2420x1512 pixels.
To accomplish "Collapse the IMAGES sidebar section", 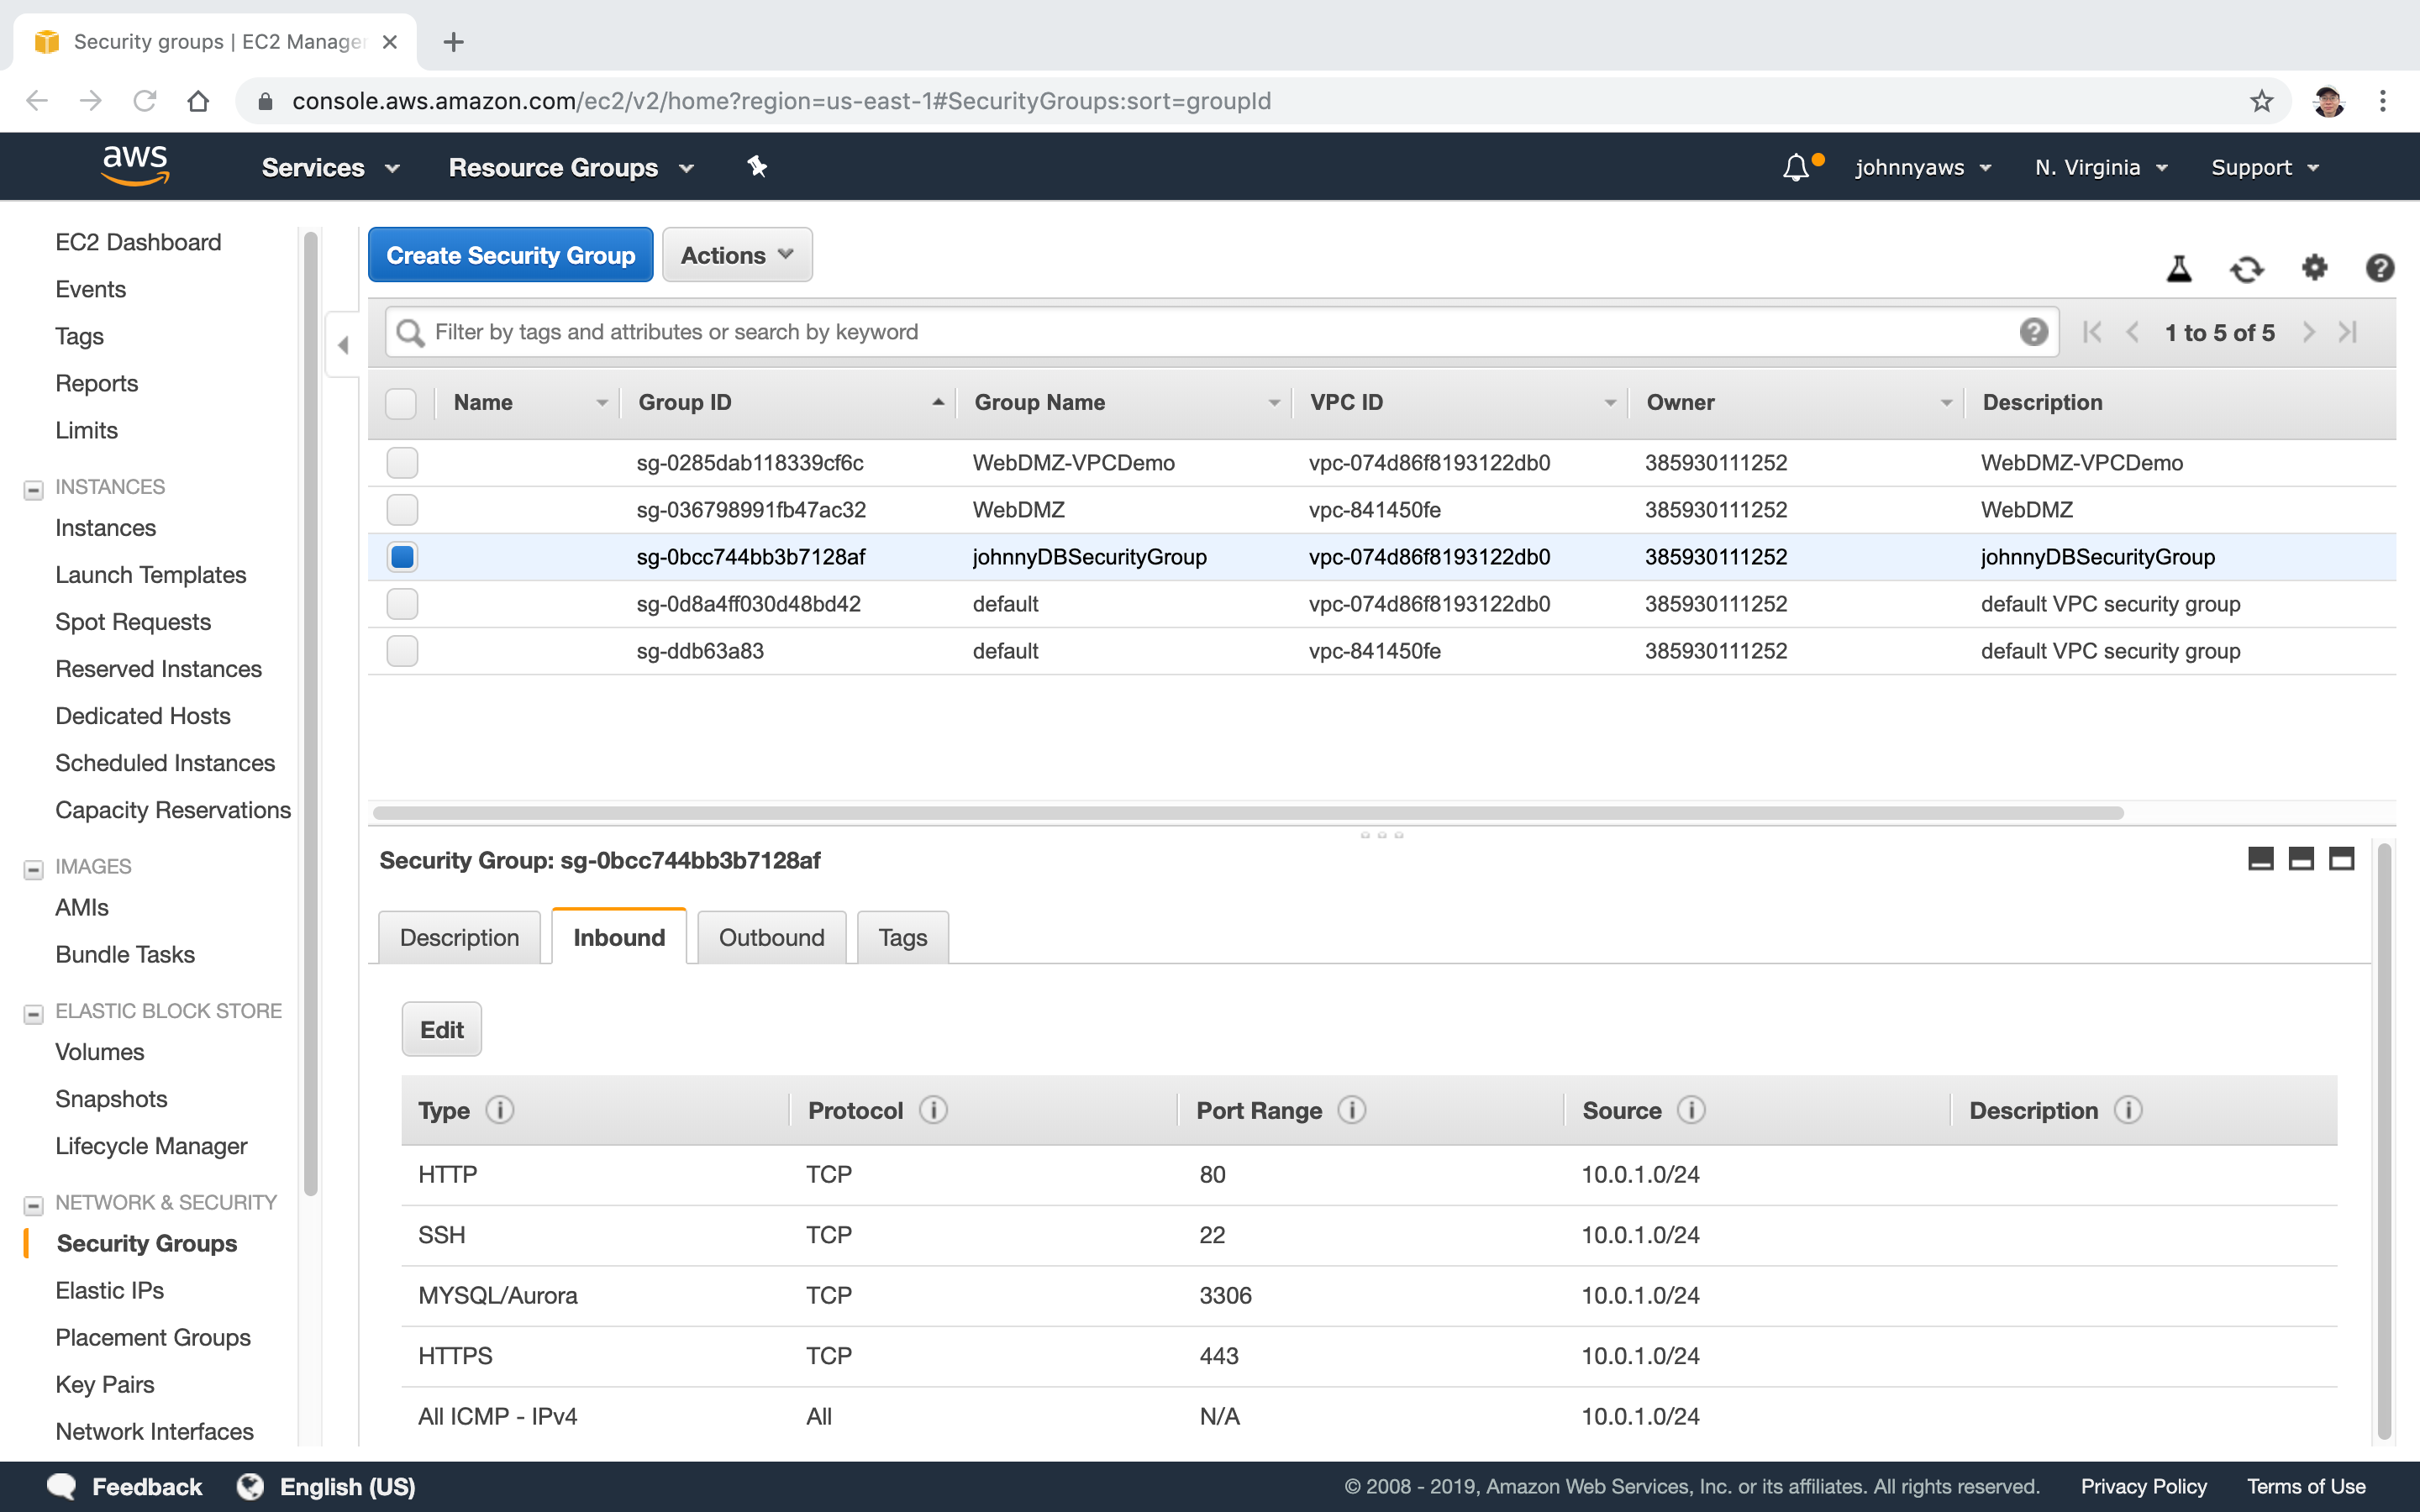I will pos(33,870).
